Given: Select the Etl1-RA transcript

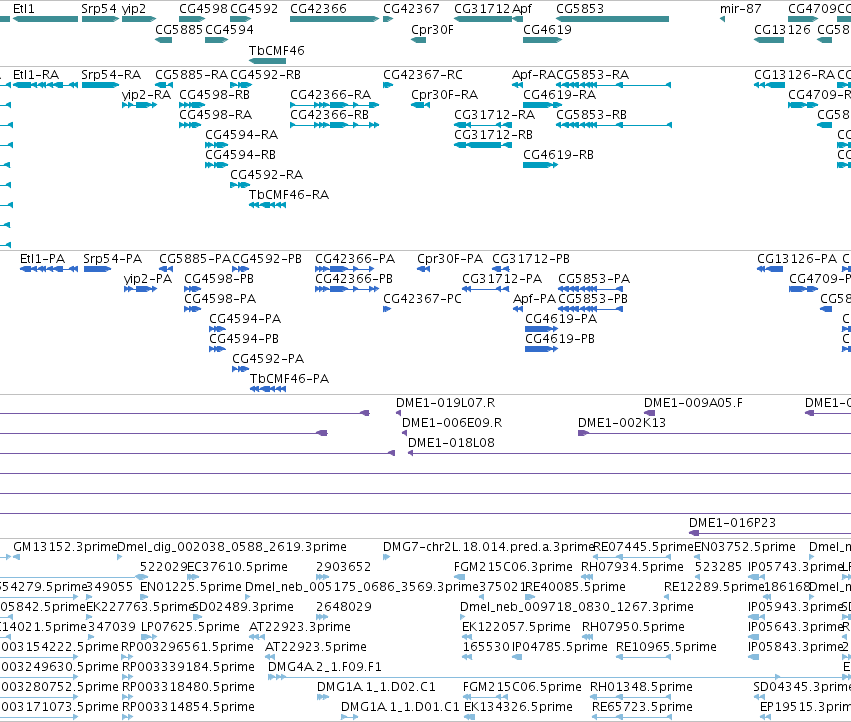Looking at the screenshot, I should pos(46,85).
